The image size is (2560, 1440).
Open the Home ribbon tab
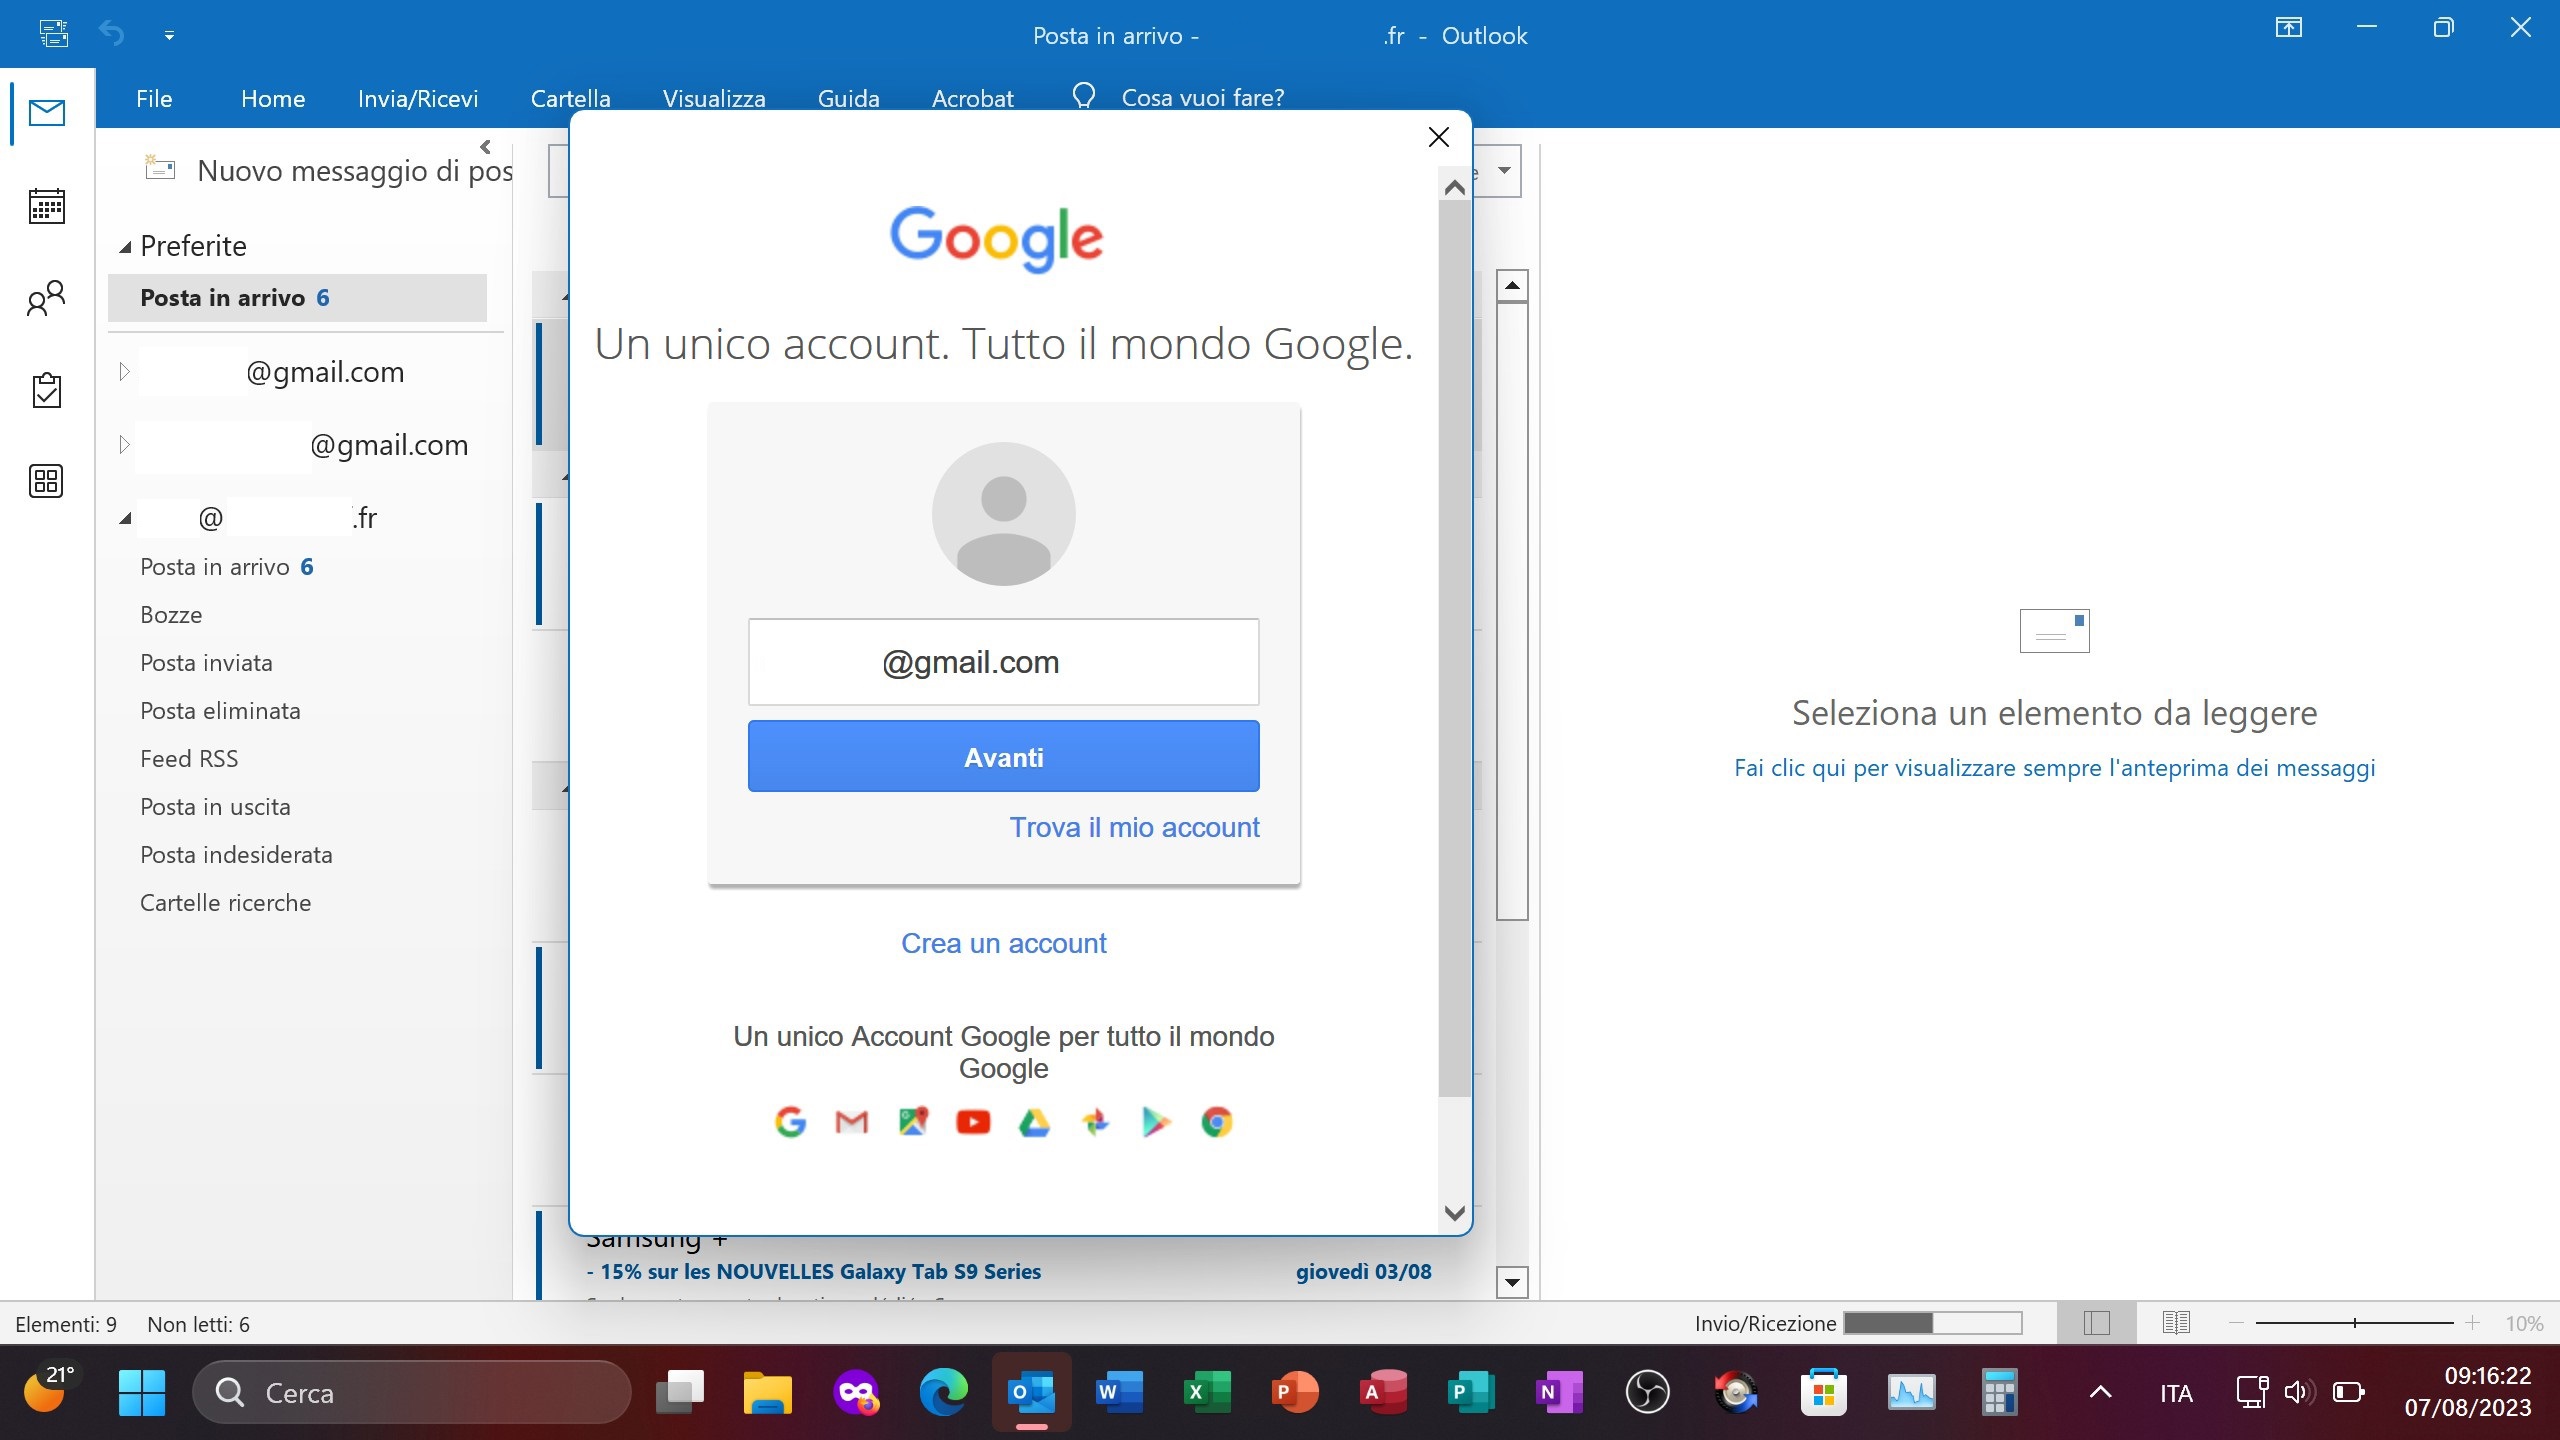(x=273, y=98)
